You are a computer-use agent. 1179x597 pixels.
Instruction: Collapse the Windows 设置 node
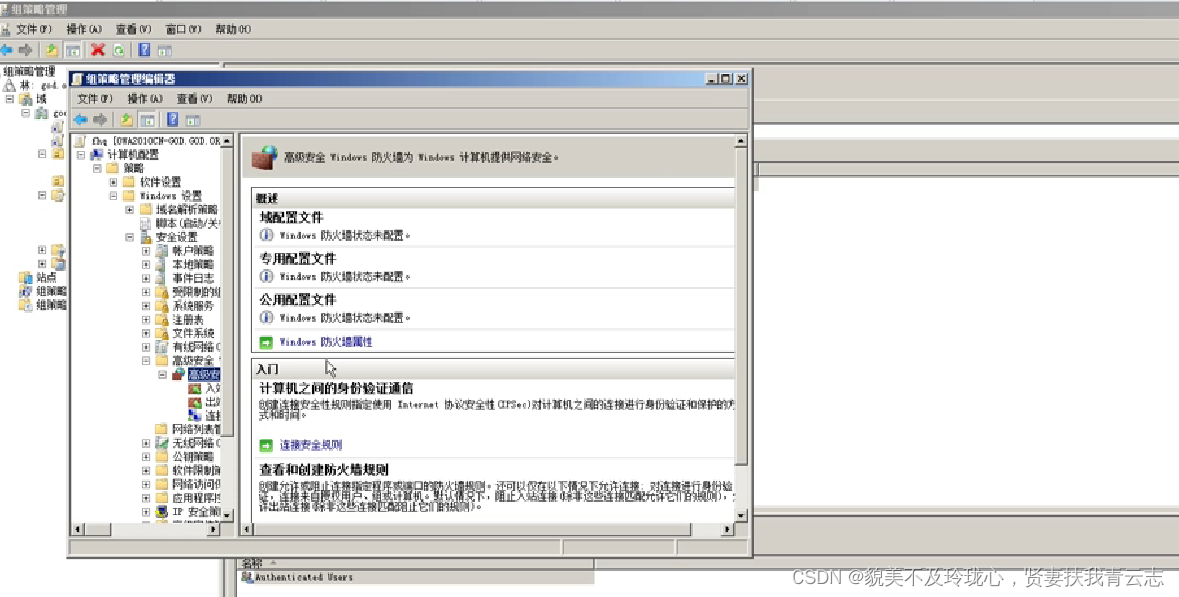(114, 195)
